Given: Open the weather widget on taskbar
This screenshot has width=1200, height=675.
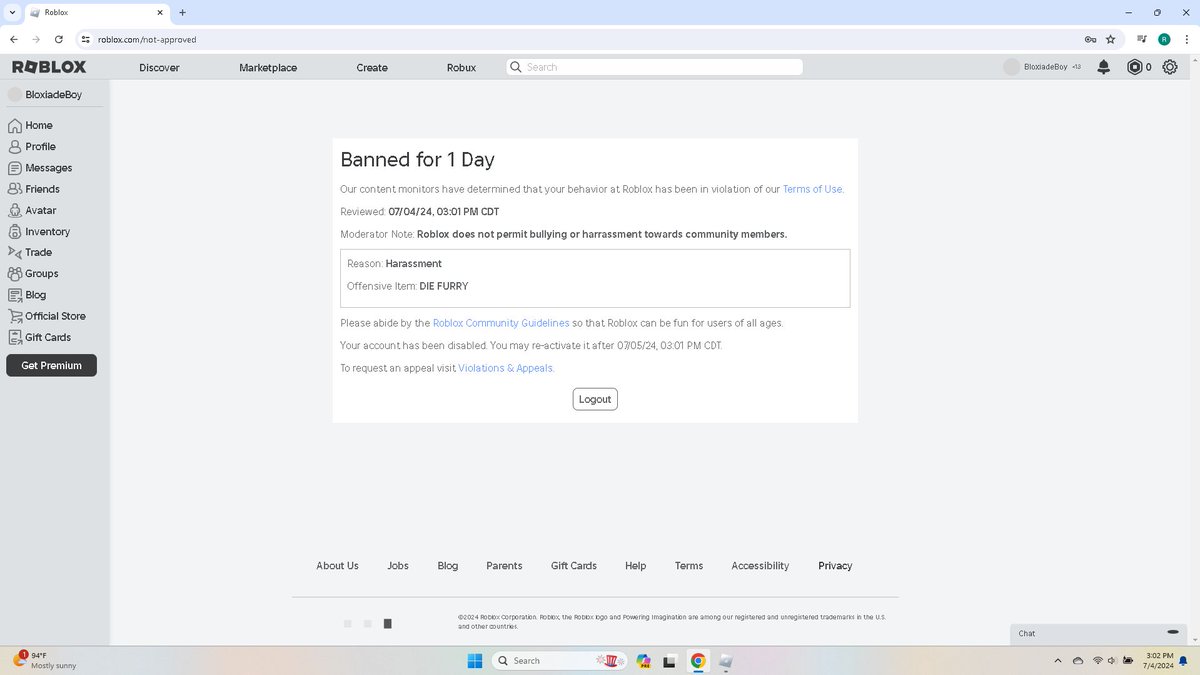Looking at the screenshot, I should (x=44, y=660).
